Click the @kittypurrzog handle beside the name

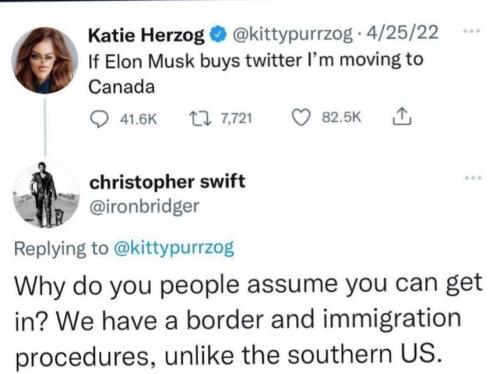pos(291,34)
